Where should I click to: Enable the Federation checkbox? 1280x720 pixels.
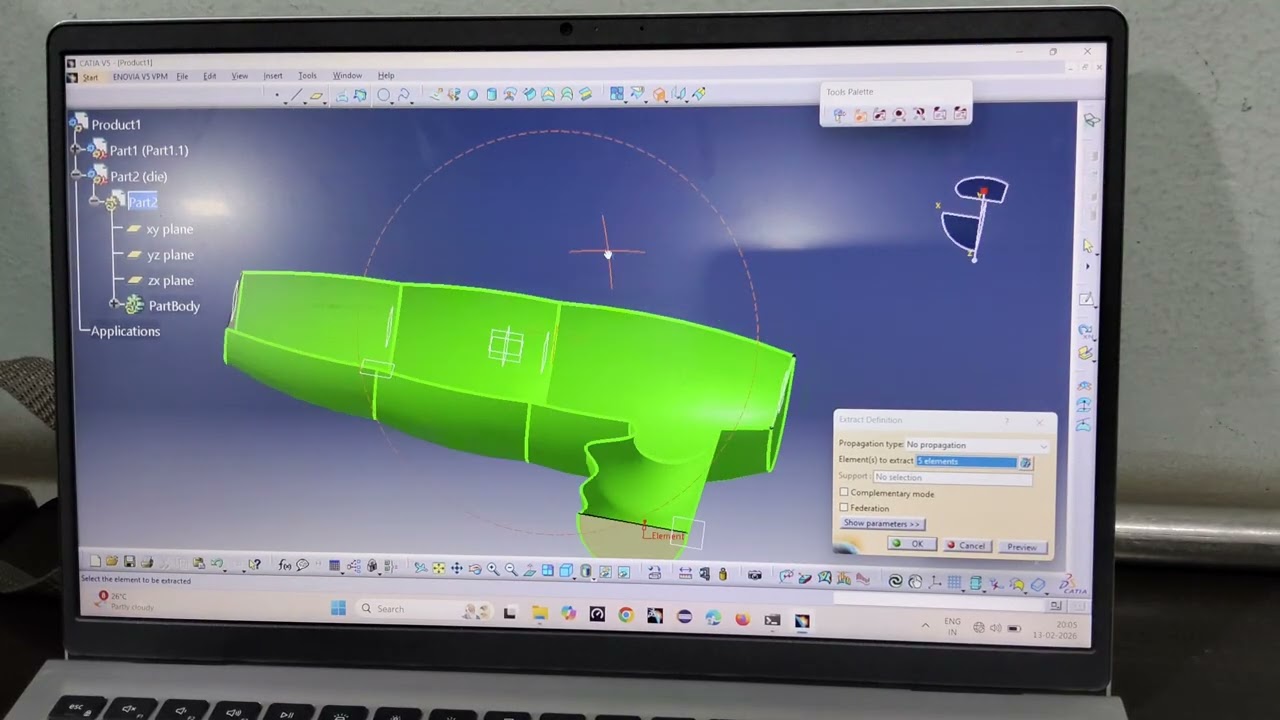(x=844, y=508)
